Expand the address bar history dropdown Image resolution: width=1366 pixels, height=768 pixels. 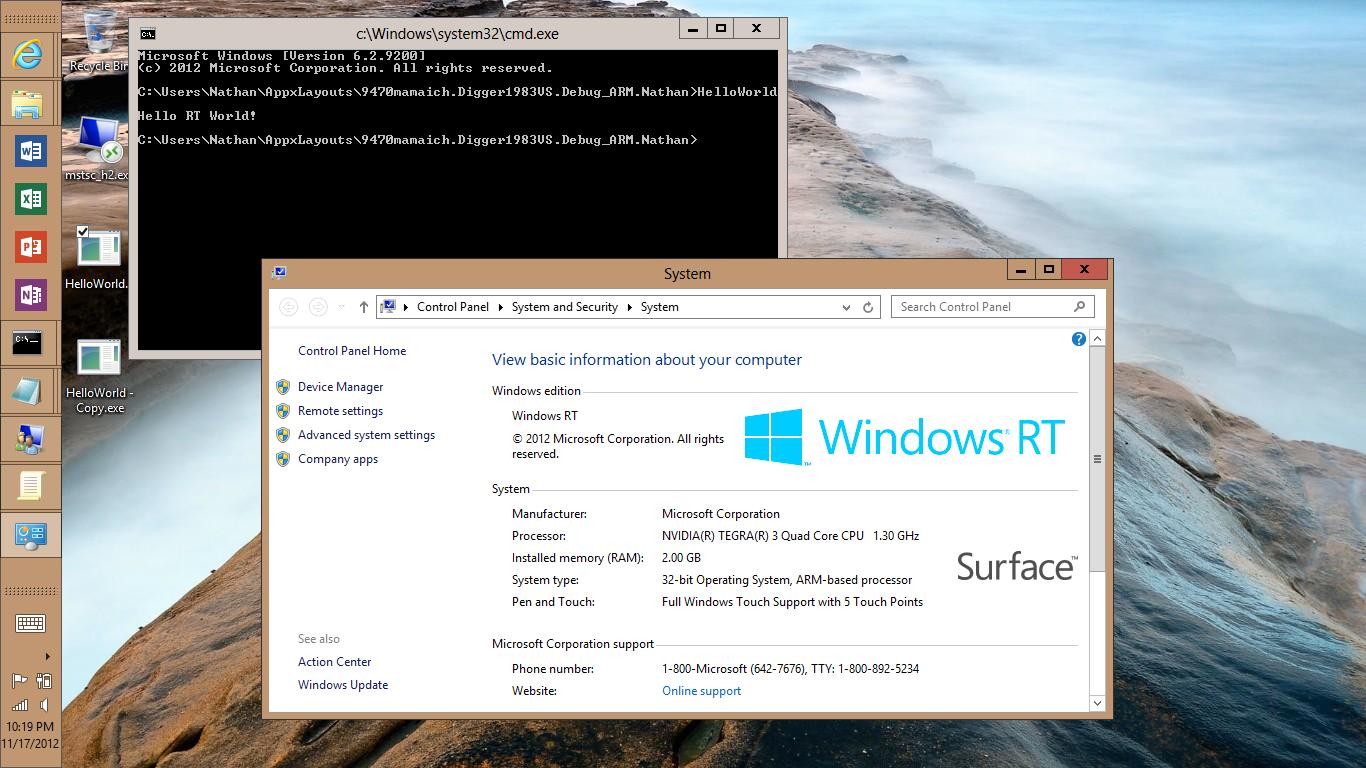click(x=847, y=307)
